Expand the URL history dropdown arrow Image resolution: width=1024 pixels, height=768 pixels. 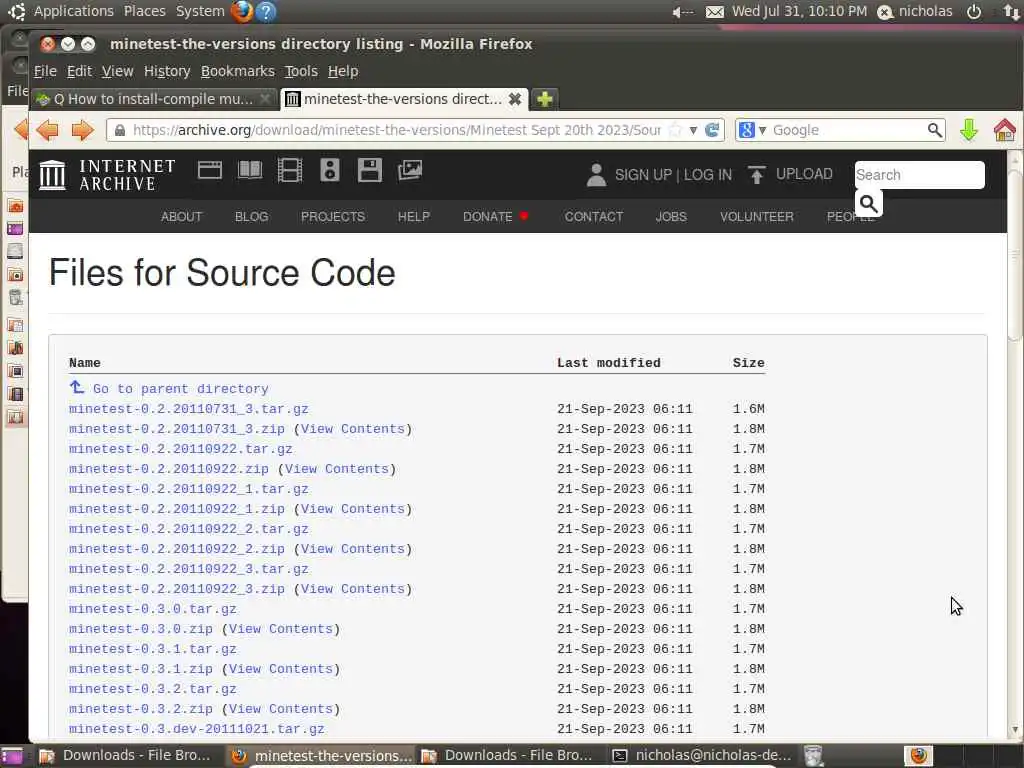[x=694, y=130]
